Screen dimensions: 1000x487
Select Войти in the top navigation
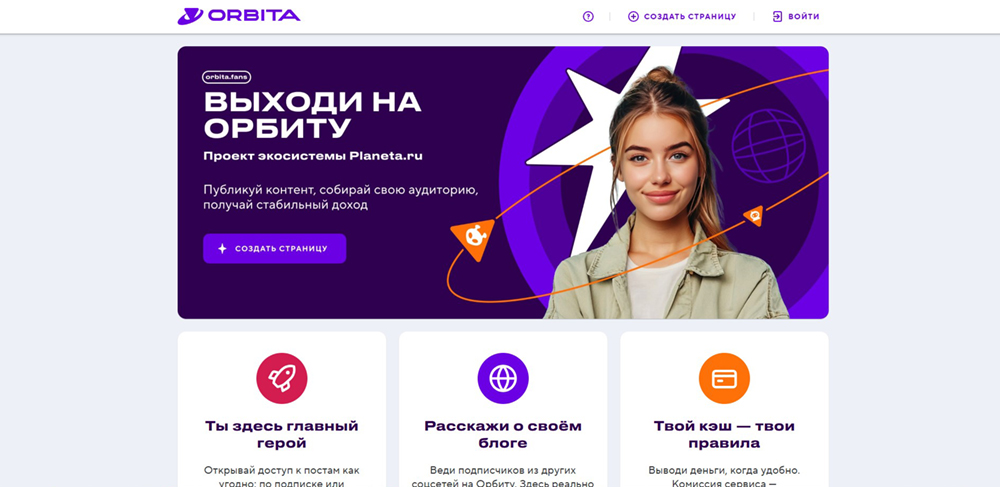[804, 17]
